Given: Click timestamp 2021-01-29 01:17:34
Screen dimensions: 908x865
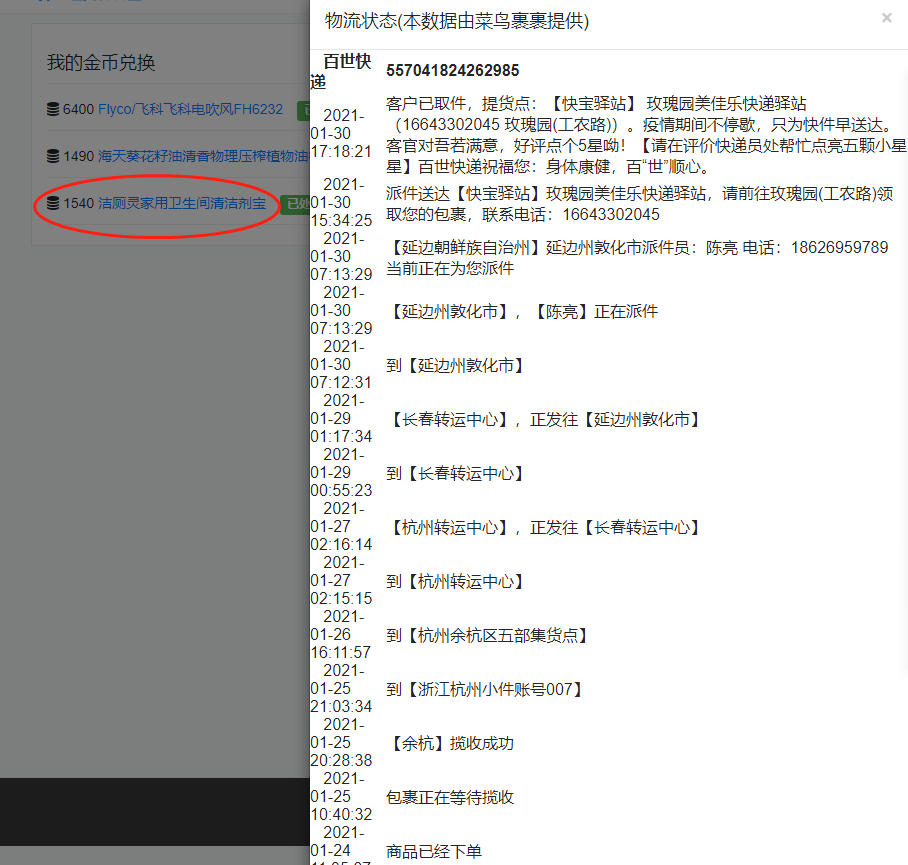Looking at the screenshot, I should 341,419.
